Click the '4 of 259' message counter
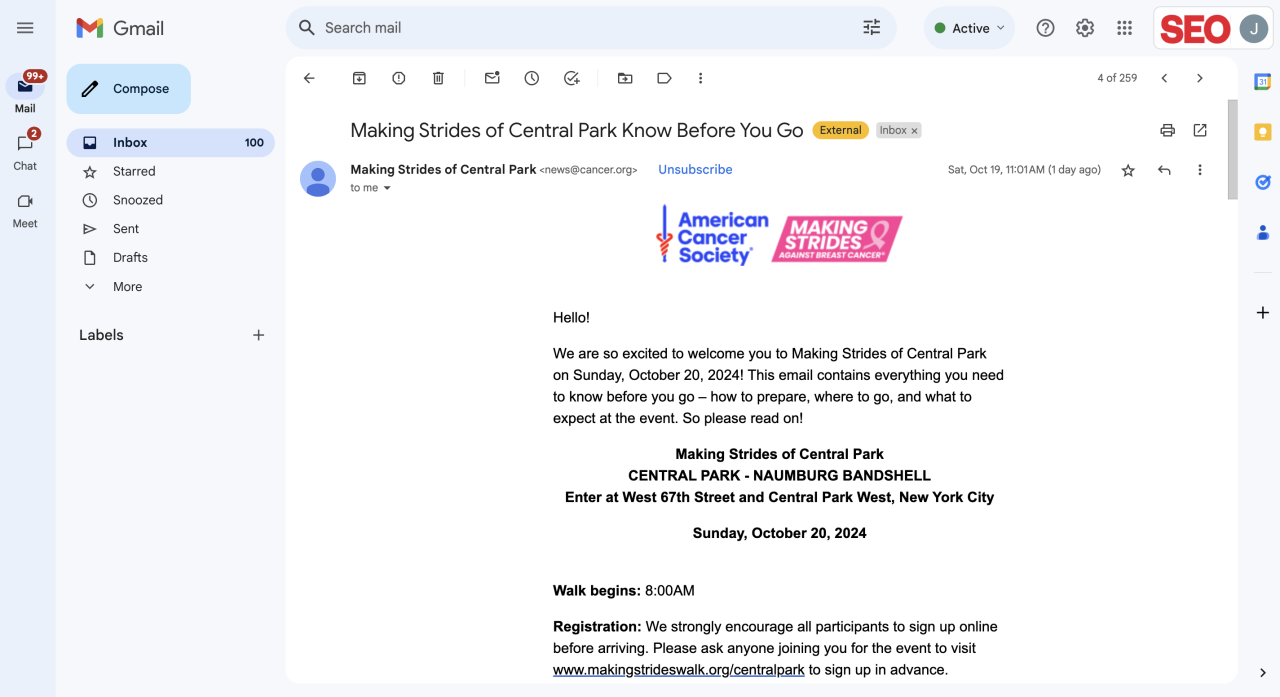The height and width of the screenshot is (697, 1280). (1117, 78)
